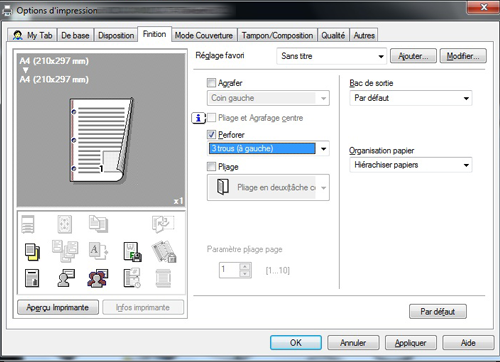This screenshot has width=500, height=362.
Task: Click the document with green F and stamp icon
Action: coord(132,252)
